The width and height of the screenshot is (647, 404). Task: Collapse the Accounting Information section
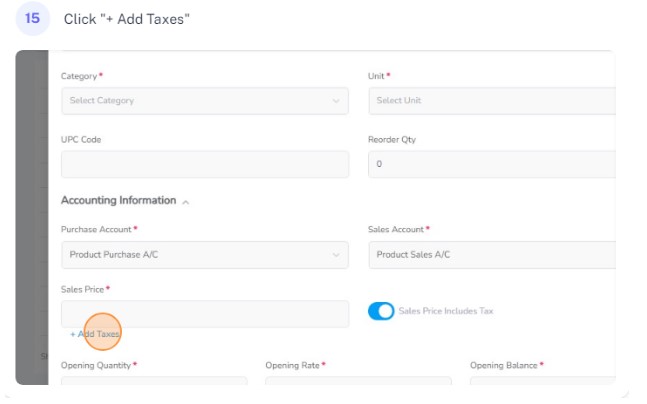tap(186, 202)
